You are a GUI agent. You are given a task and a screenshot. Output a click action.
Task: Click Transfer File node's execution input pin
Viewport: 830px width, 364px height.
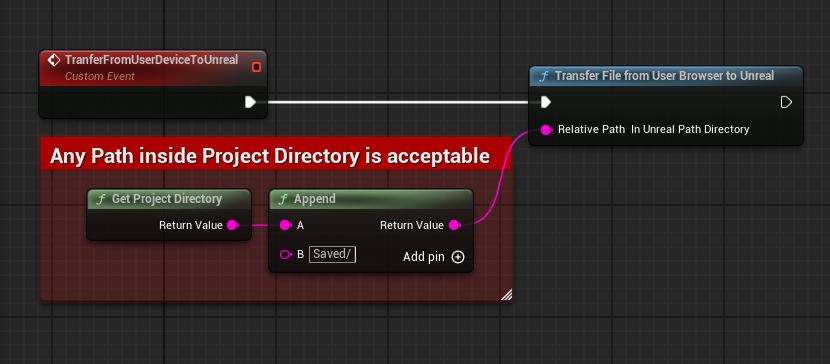click(546, 102)
